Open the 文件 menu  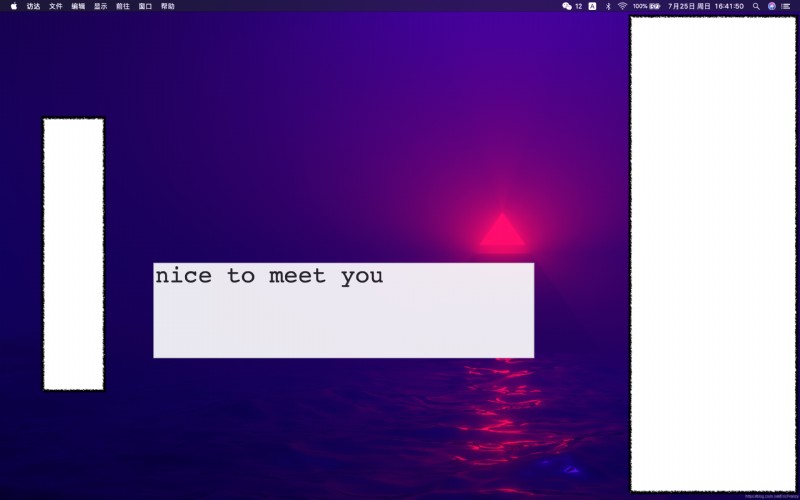56,6
